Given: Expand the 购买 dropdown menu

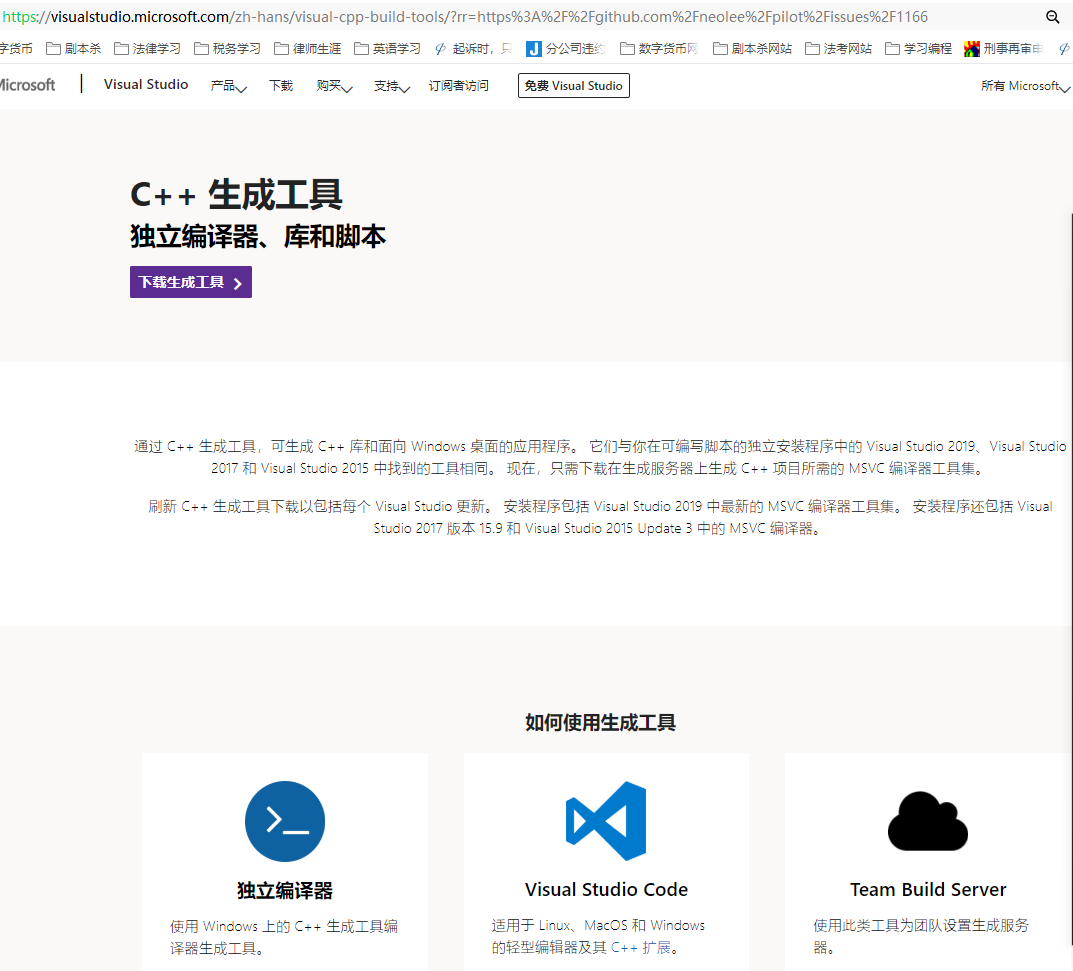Looking at the screenshot, I should click(335, 86).
